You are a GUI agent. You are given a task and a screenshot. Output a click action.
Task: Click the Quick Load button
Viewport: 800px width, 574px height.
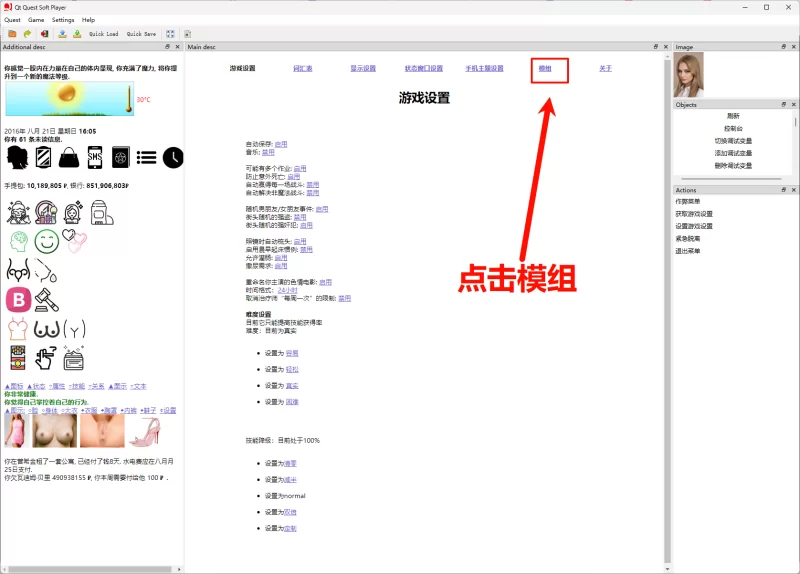104,34
